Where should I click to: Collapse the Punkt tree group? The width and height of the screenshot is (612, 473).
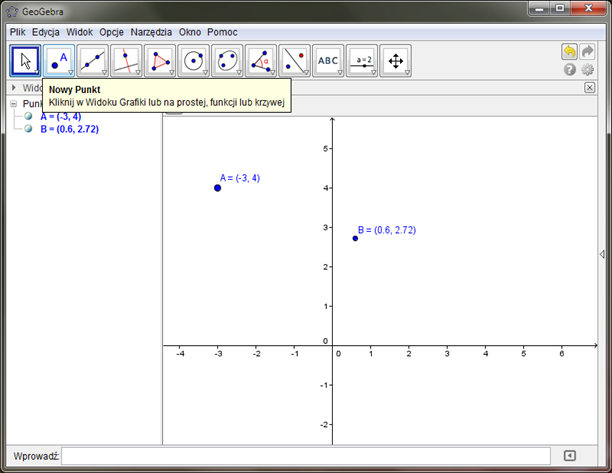(14, 104)
